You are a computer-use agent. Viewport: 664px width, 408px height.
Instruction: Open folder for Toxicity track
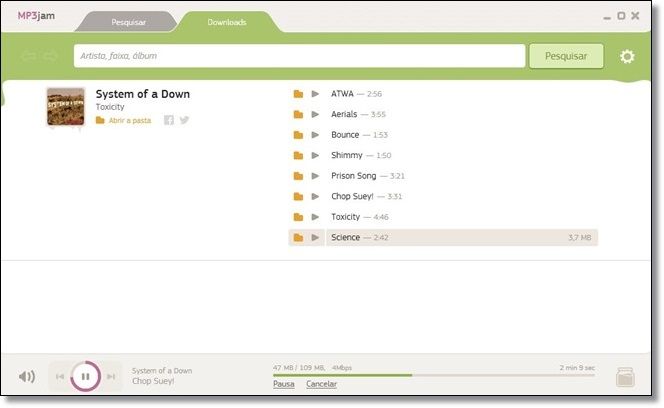pos(299,217)
